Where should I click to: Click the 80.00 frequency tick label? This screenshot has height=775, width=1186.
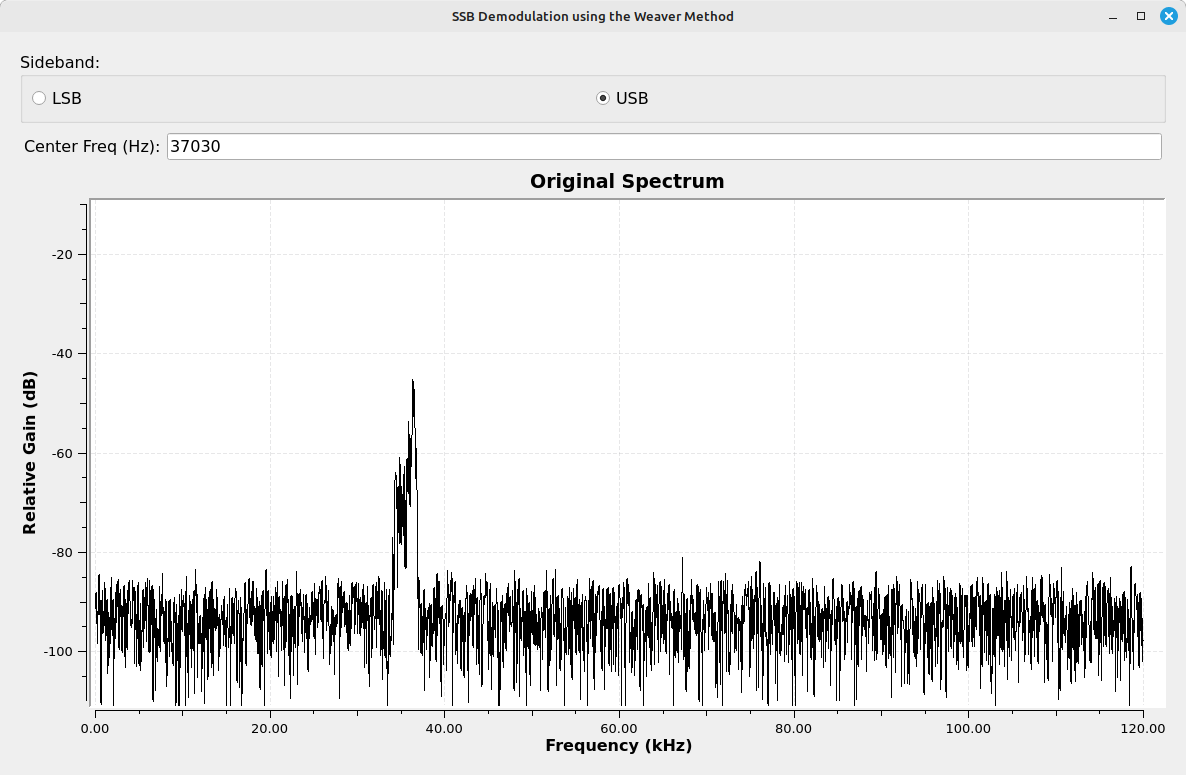793,729
